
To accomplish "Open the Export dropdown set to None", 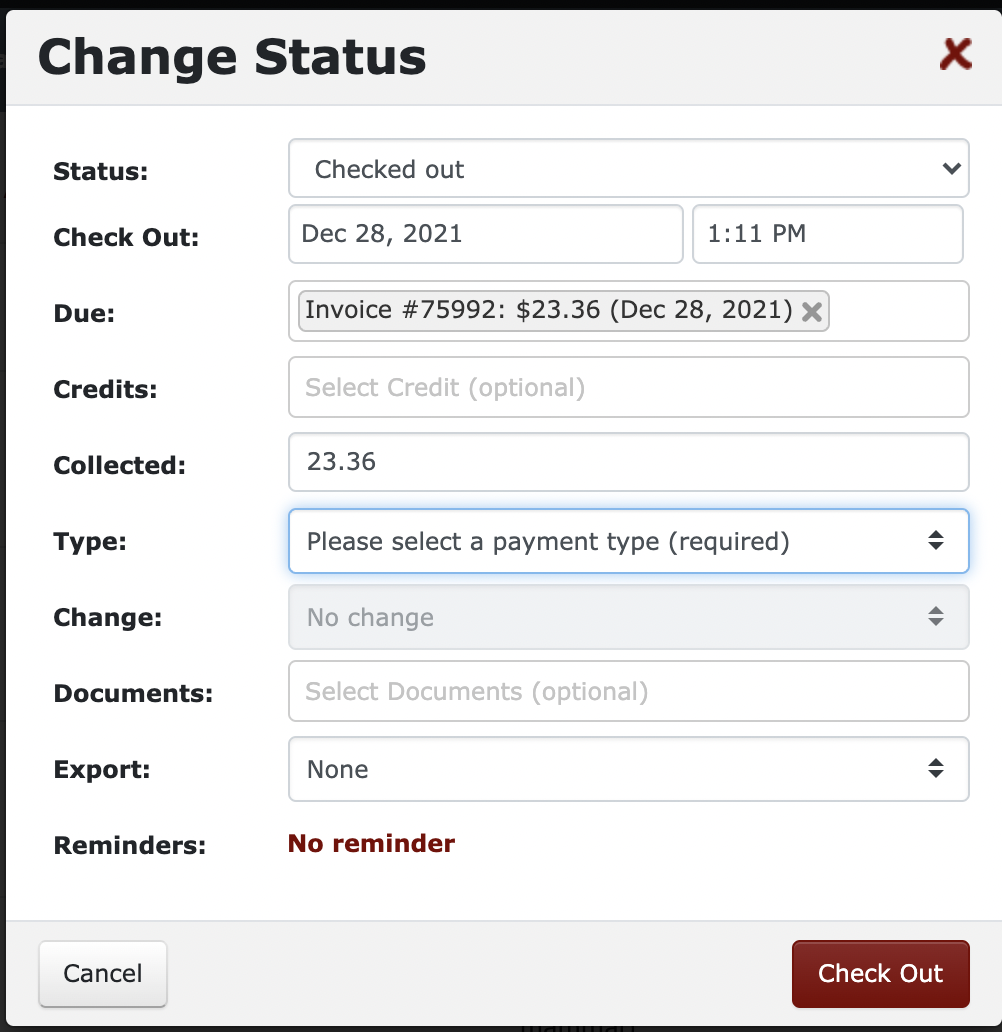I will click(x=629, y=769).
